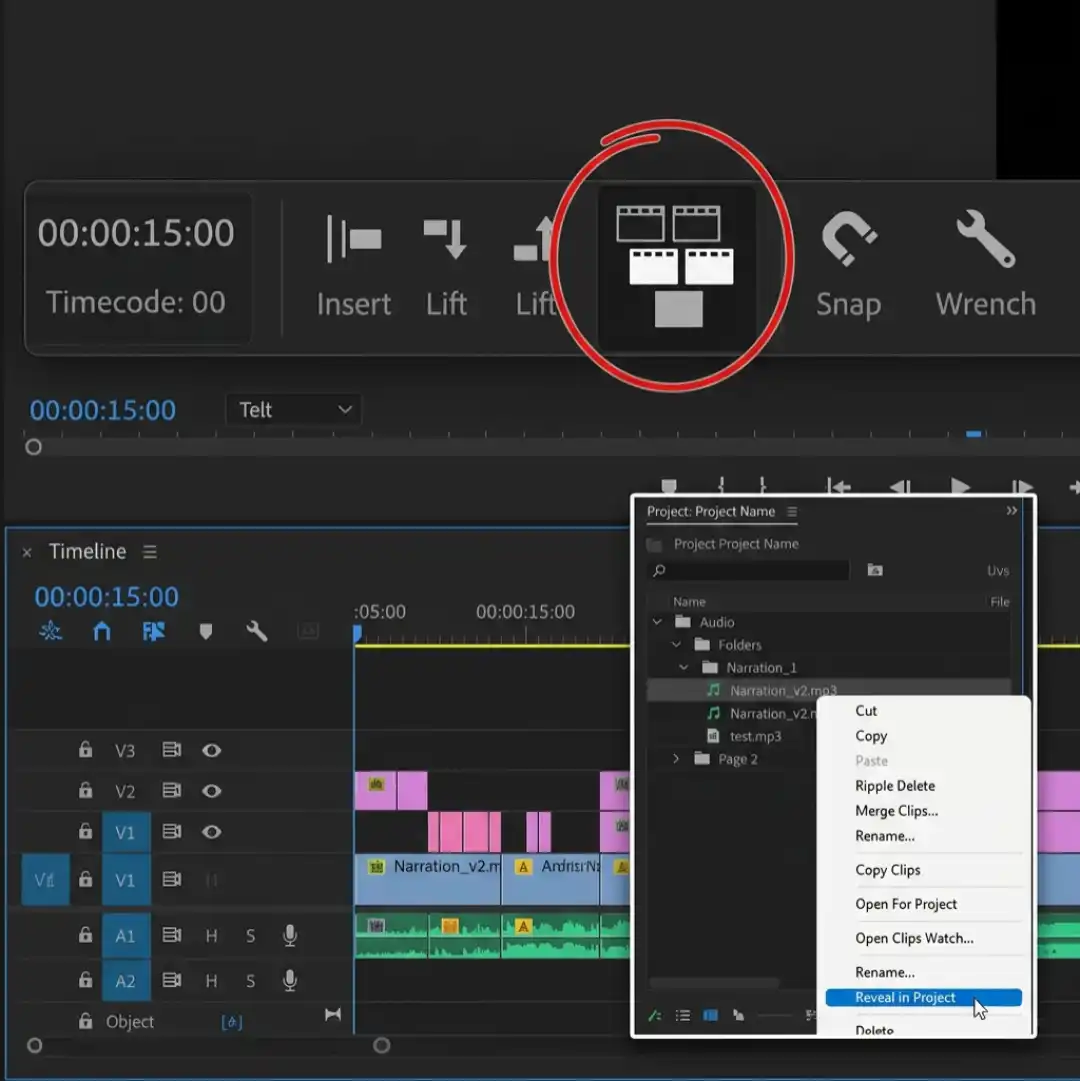Screen dimensions: 1080x1081
Task: Choose Copy in the context menu
Action: 870,736
